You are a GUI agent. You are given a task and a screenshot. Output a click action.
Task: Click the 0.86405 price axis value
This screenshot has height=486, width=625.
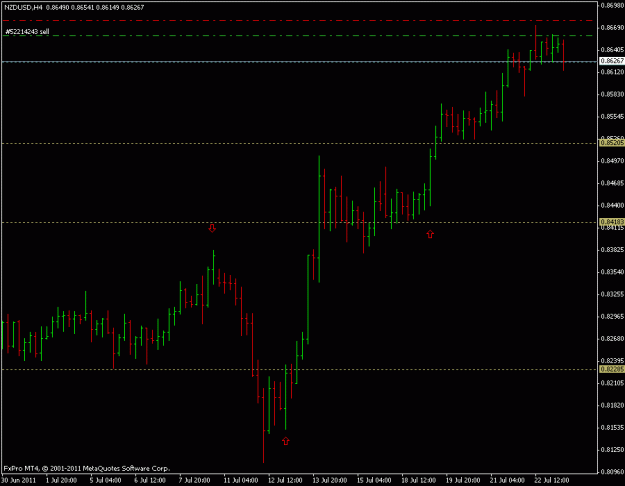point(612,49)
